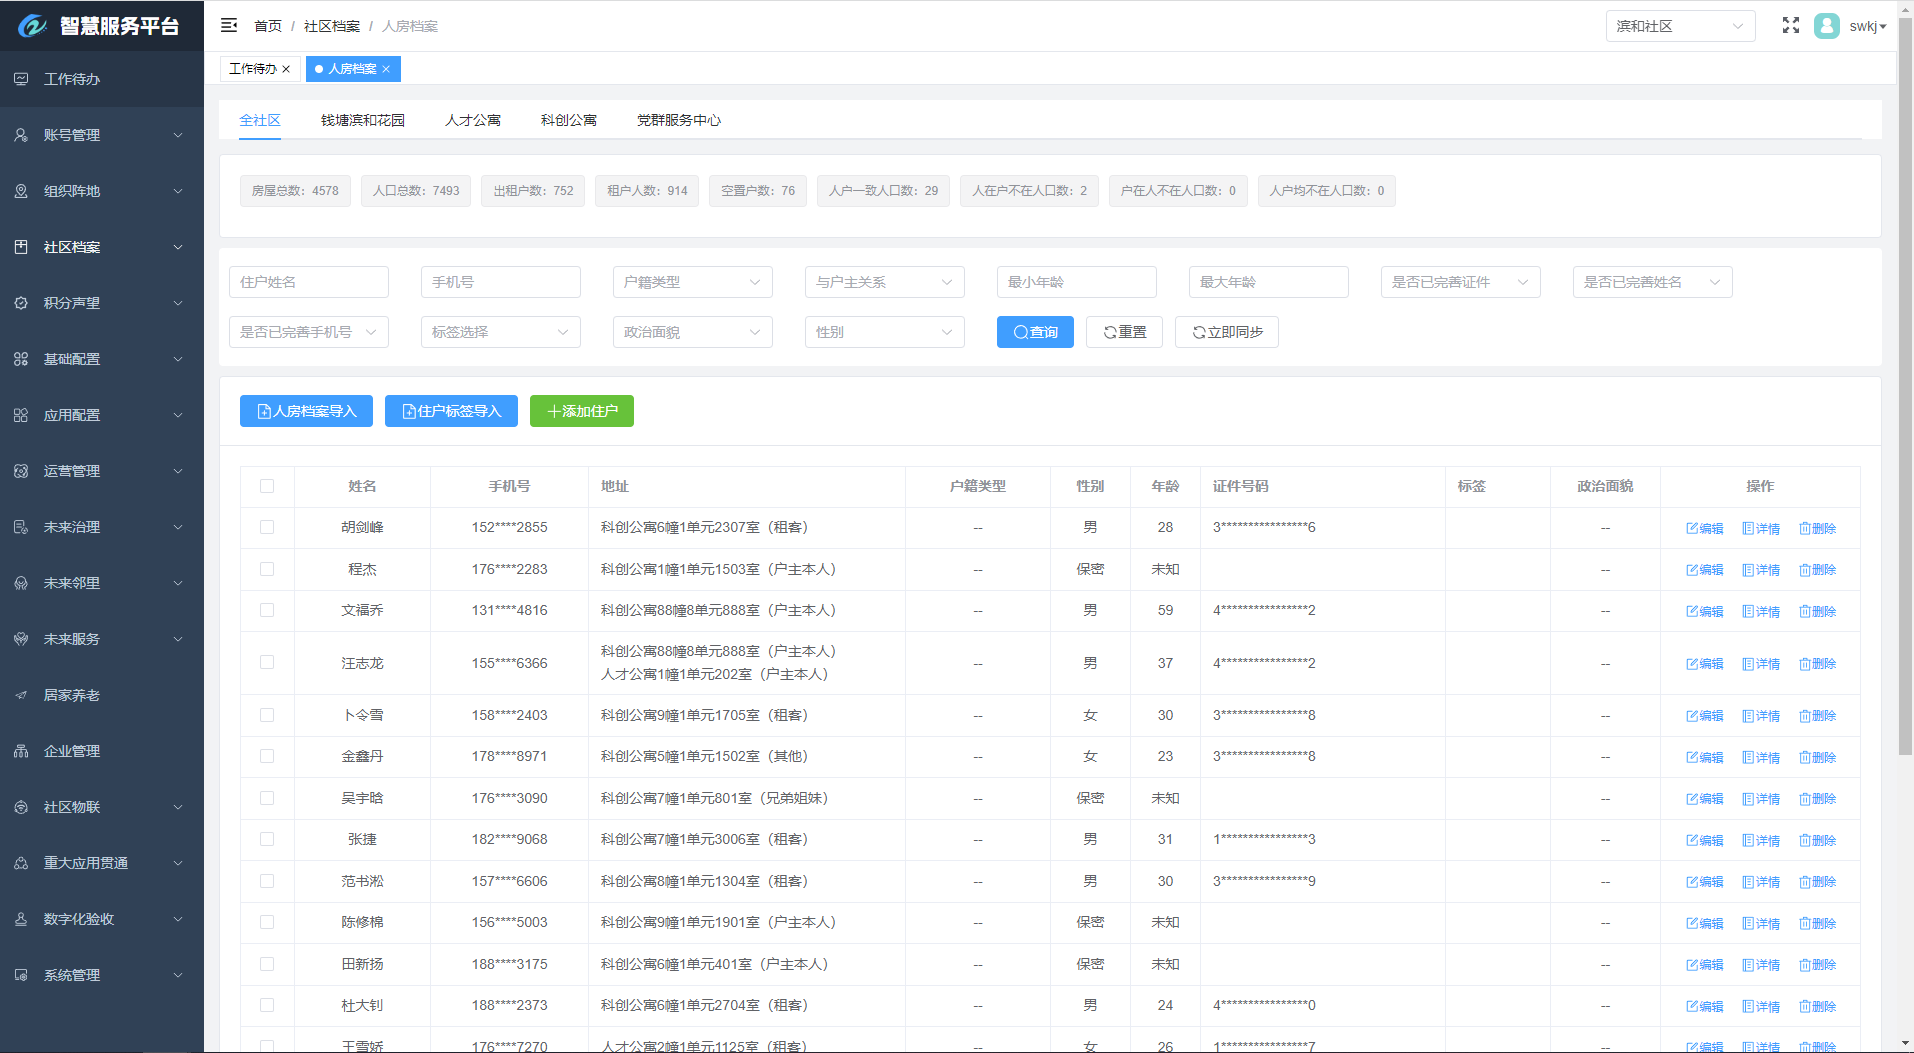Image resolution: width=1914 pixels, height=1053 pixels.
Task: Click the 重大应用贯通 sidebar icon
Action: tap(21, 863)
